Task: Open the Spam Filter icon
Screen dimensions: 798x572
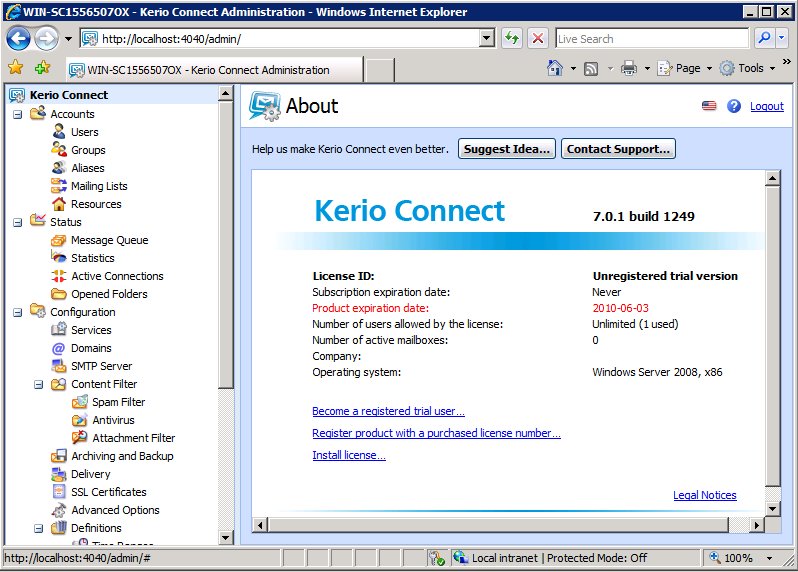Action: pyautogui.click(x=80, y=402)
